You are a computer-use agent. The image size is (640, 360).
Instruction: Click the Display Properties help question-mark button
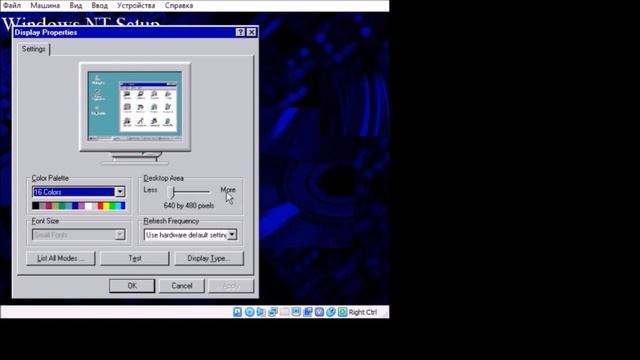click(240, 32)
